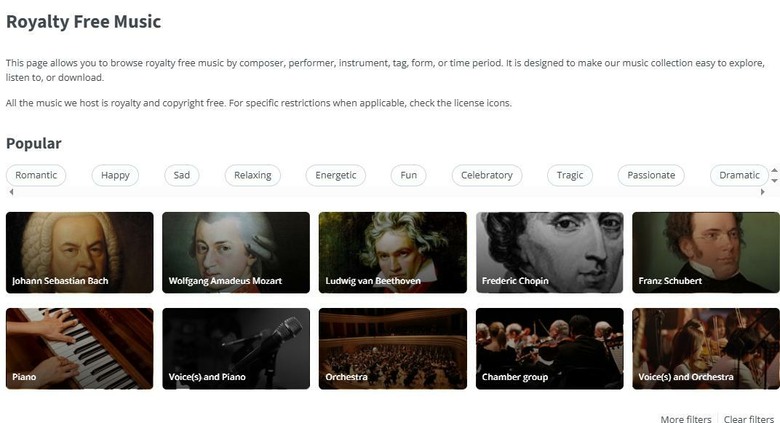Select the Franz Schubert portrait tile
The image size is (780, 423).
pos(706,252)
